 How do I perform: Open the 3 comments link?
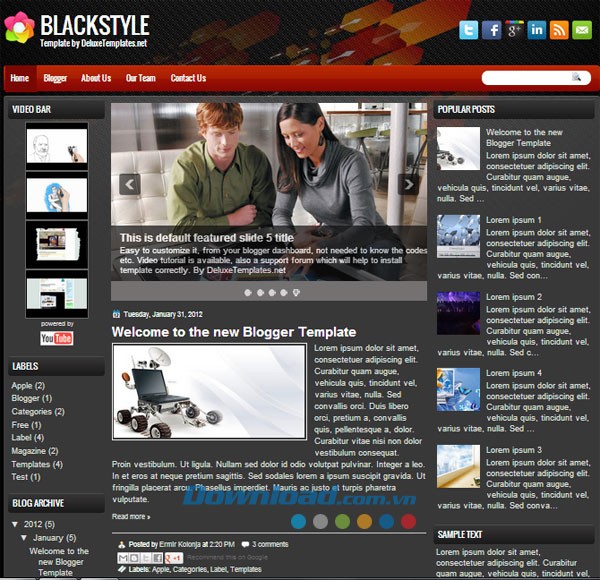pyautogui.click(x=270, y=544)
